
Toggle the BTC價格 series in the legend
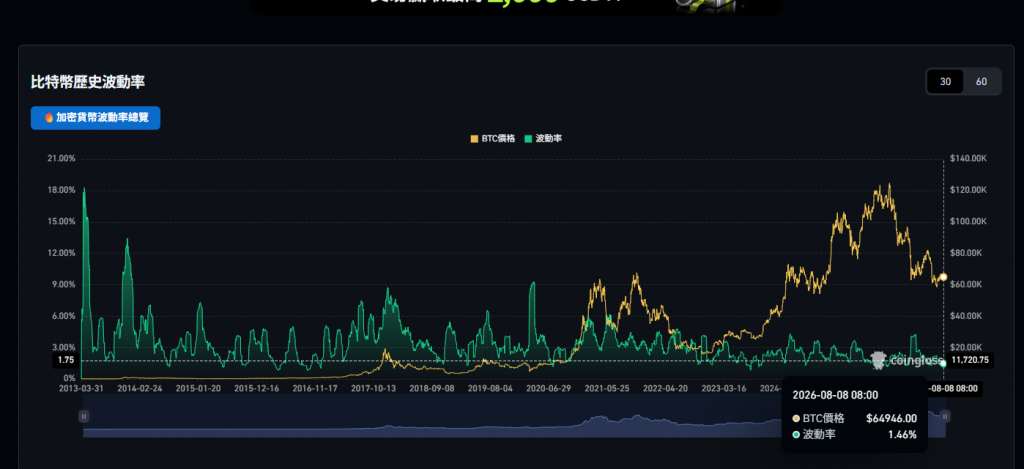click(x=493, y=138)
